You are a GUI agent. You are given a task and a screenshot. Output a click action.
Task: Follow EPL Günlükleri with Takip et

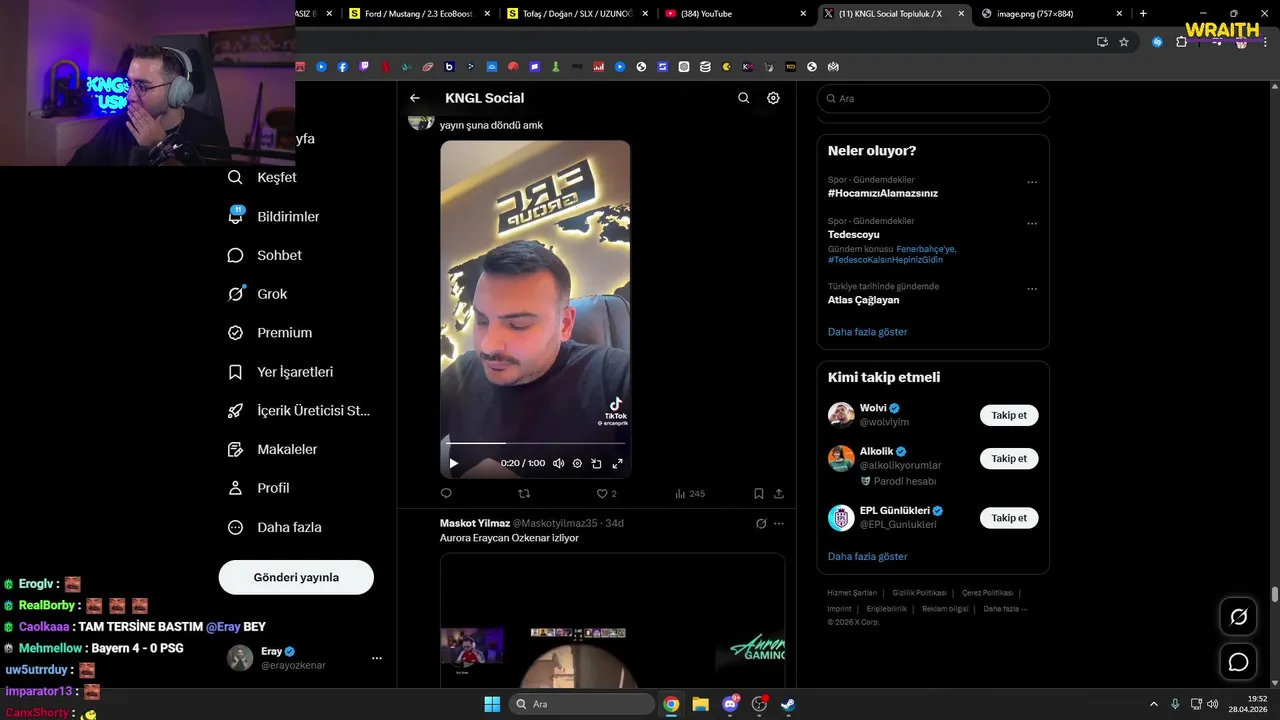coord(1009,518)
